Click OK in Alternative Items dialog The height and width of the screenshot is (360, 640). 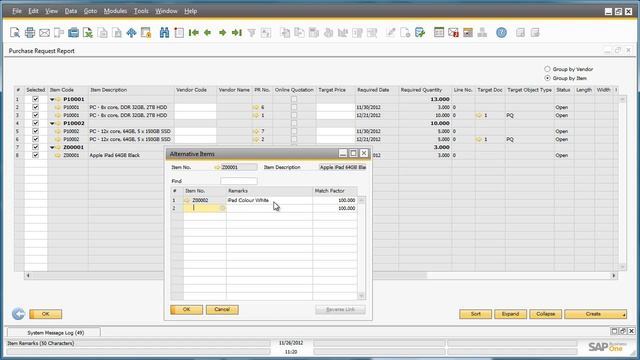(x=187, y=309)
